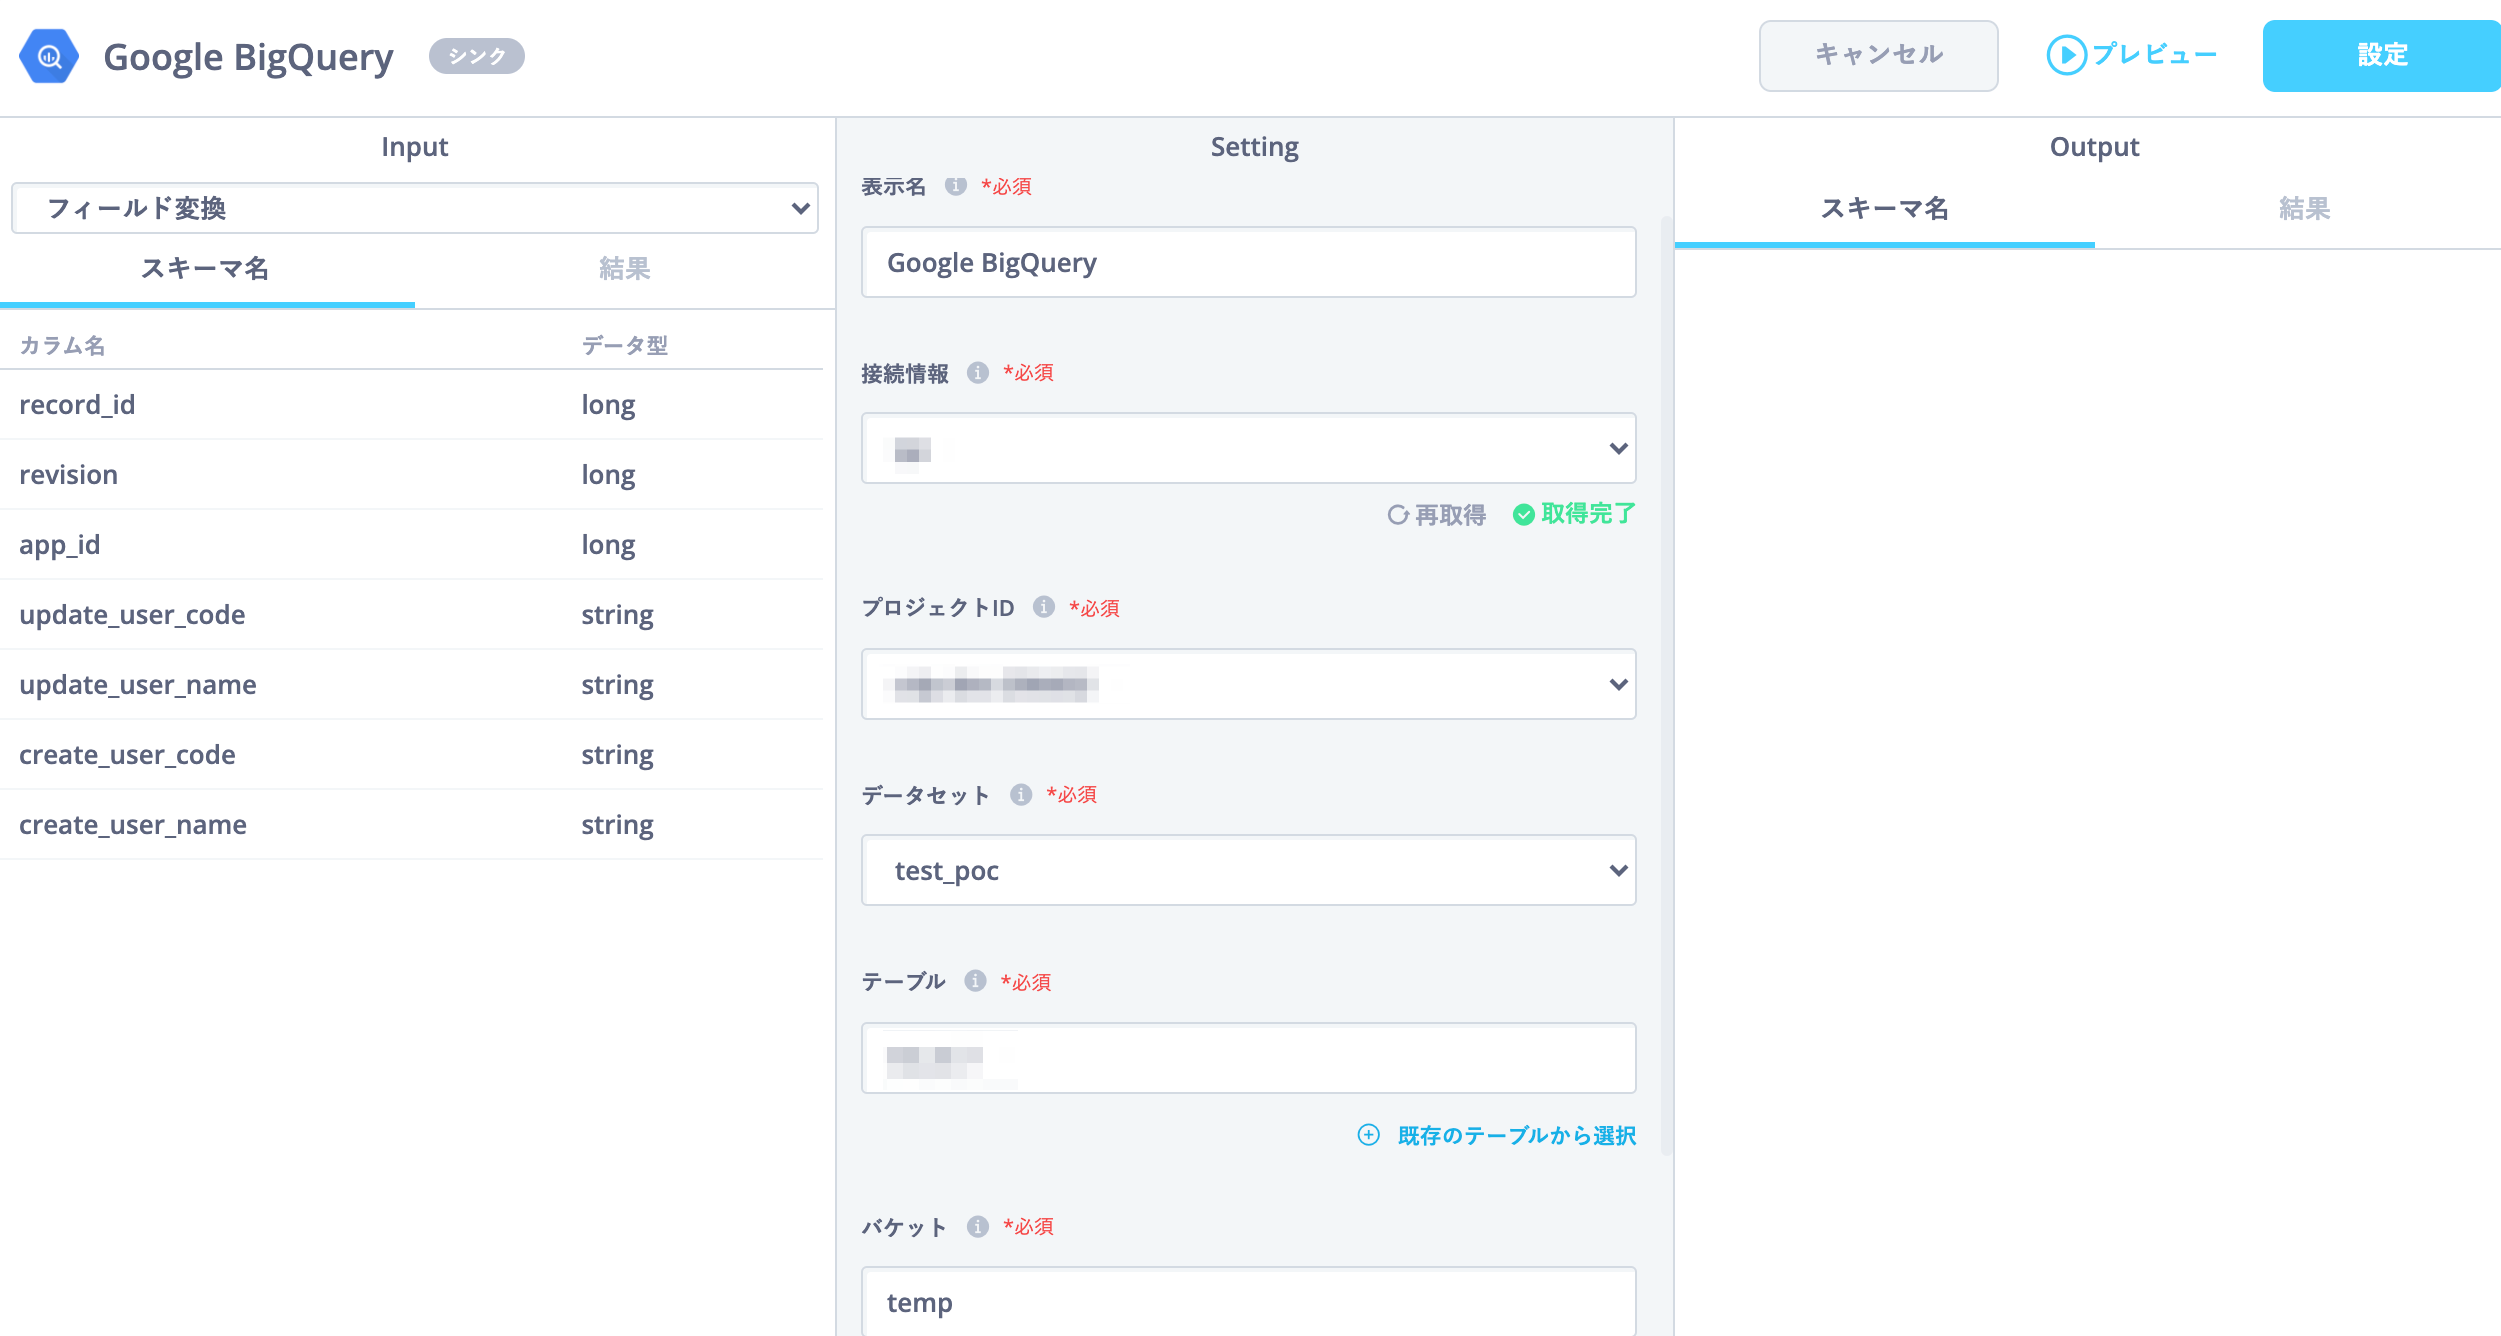
Task: Click the info icon next to 表示名
Action: coord(956,186)
